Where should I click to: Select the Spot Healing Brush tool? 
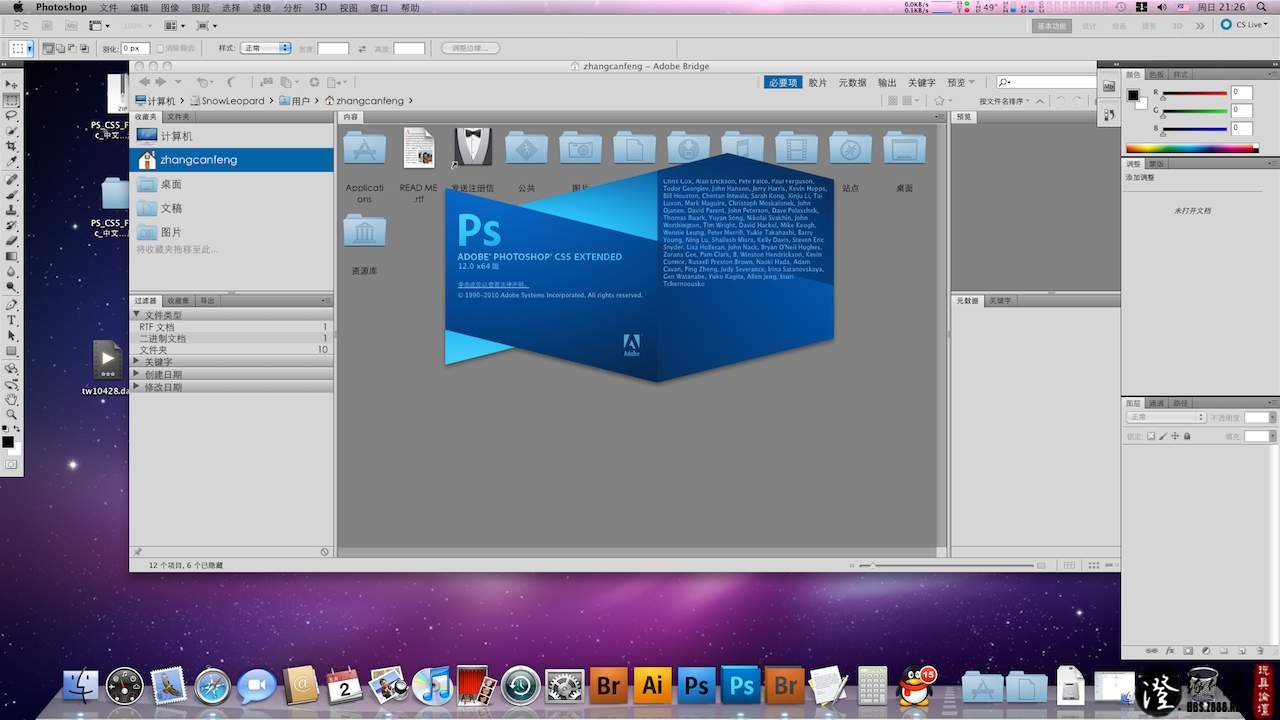(x=12, y=180)
